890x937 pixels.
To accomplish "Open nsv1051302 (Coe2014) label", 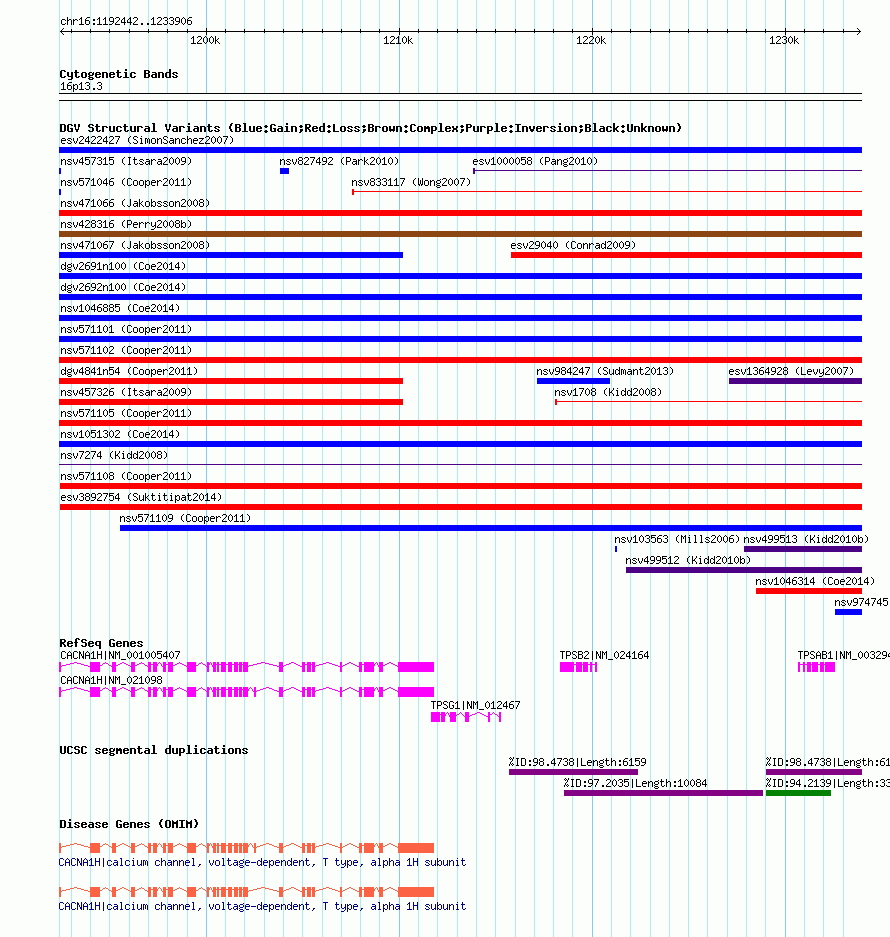I will pos(120,434).
